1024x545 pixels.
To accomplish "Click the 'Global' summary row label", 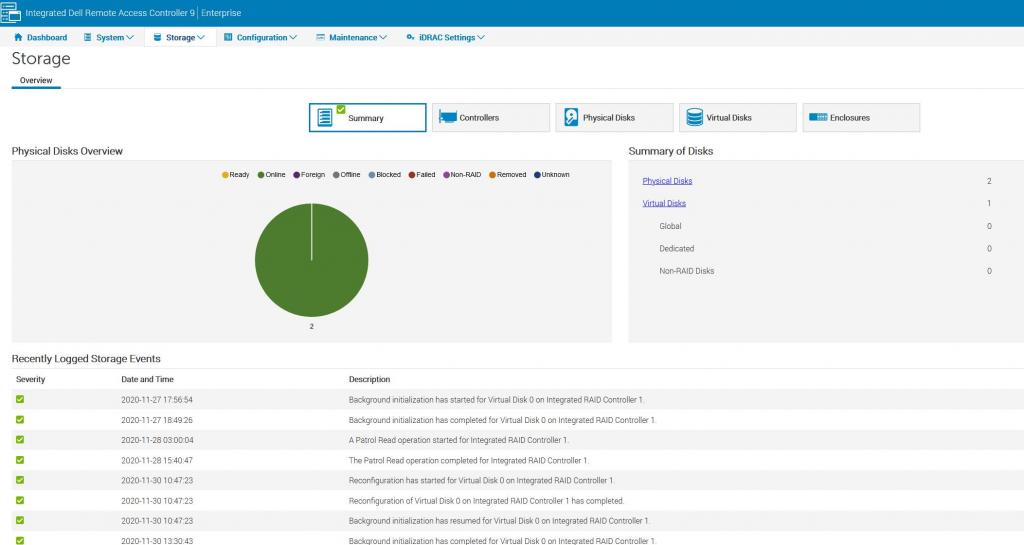I will [670, 226].
